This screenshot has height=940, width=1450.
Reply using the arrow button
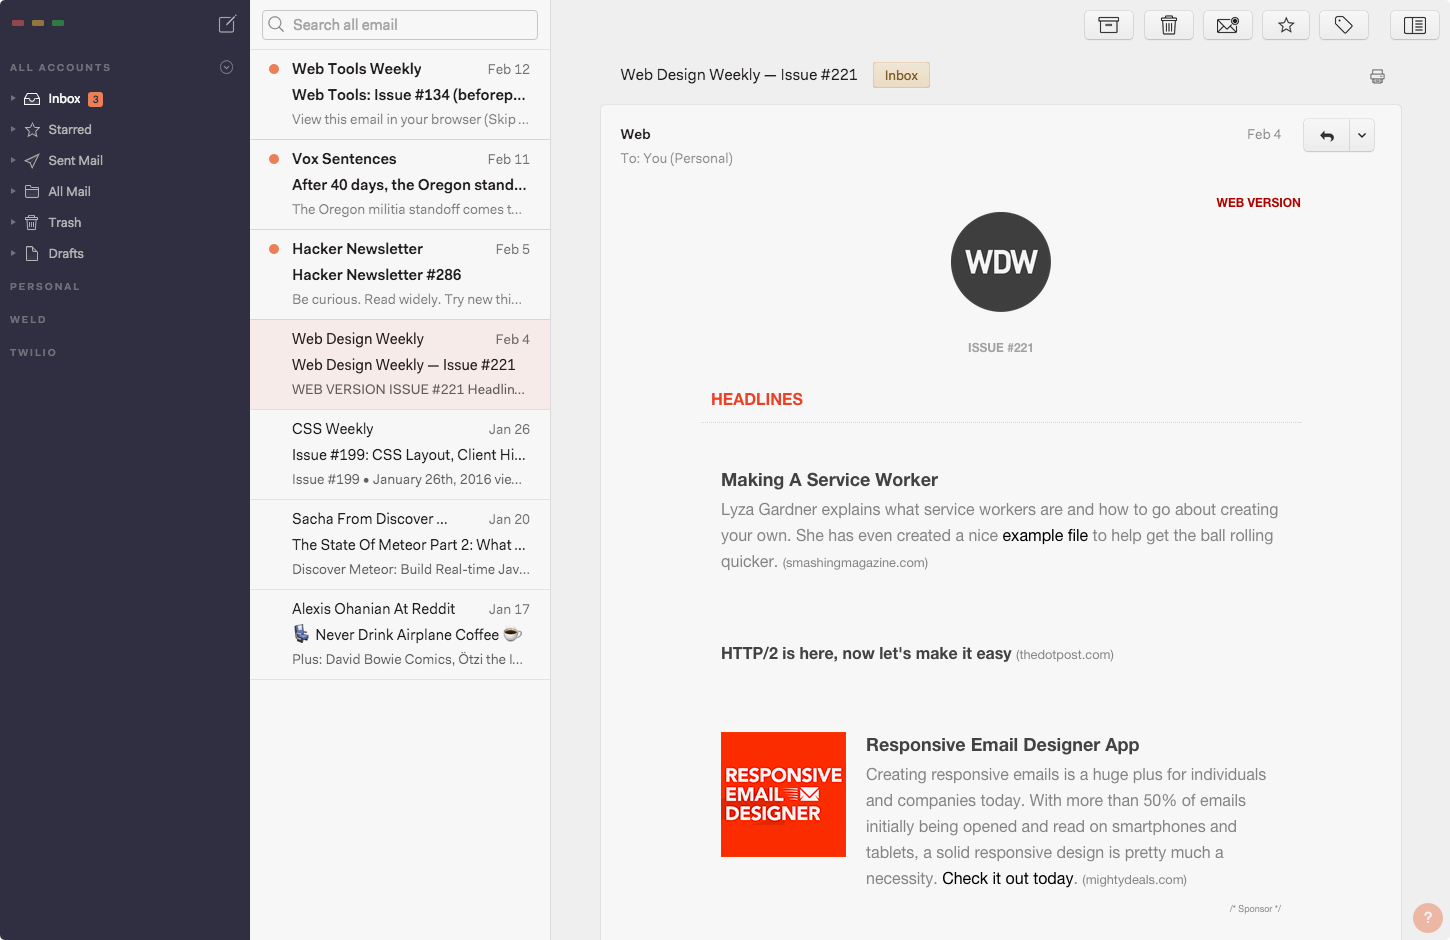click(1327, 135)
